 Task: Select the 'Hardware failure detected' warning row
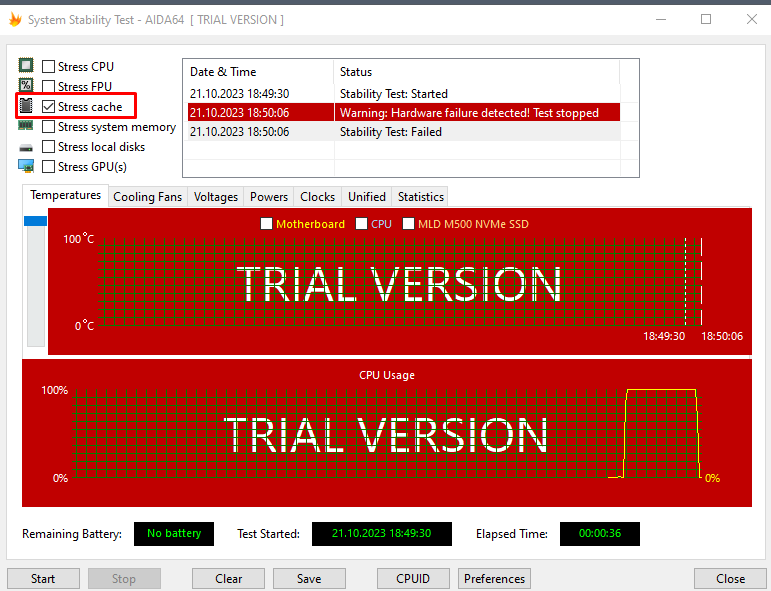point(404,113)
